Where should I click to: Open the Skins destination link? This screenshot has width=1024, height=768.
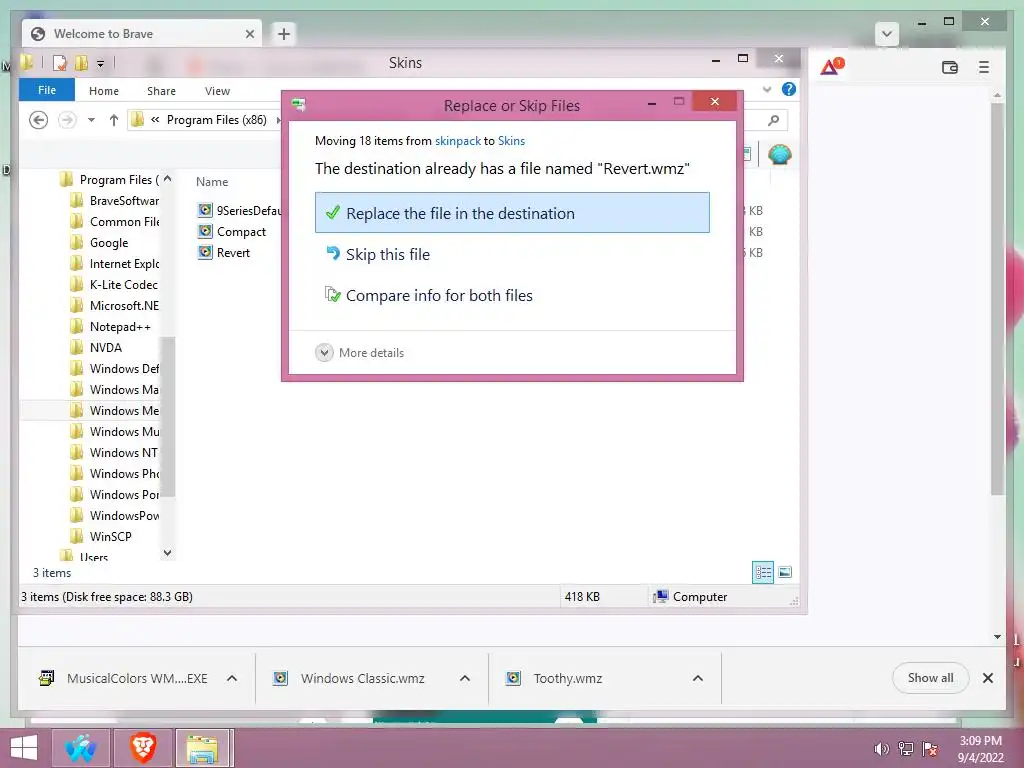[x=511, y=141]
